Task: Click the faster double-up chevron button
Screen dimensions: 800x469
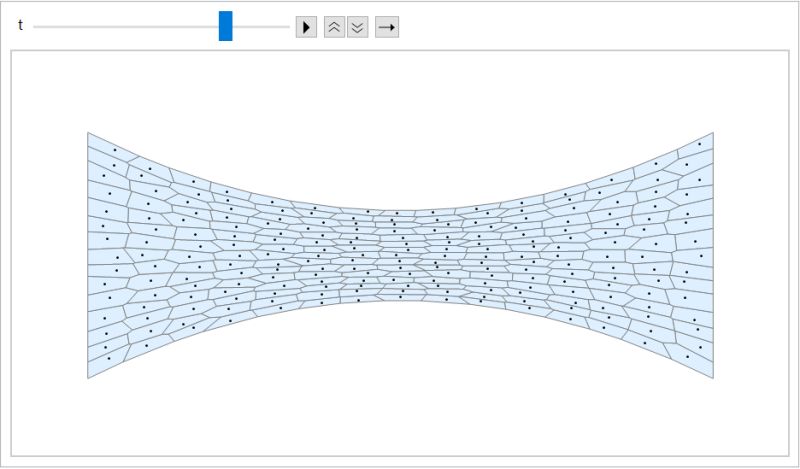Action: [x=334, y=27]
